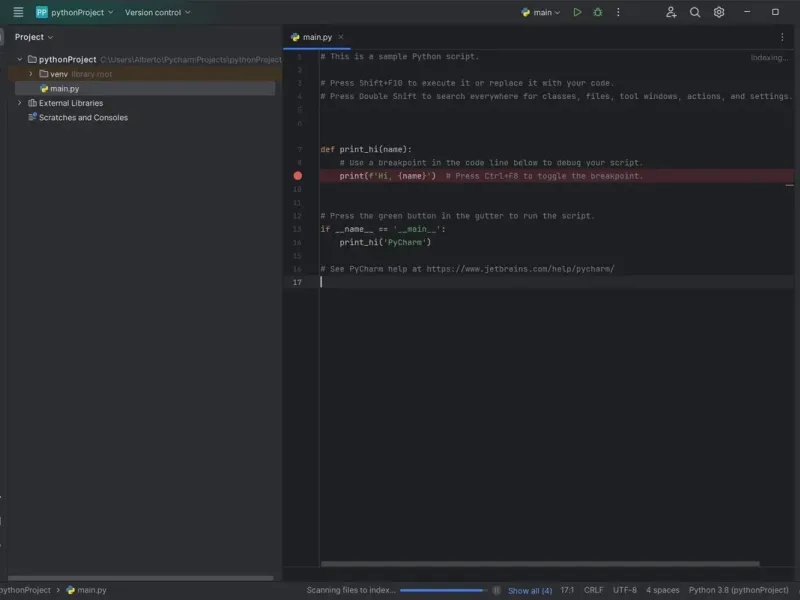Toggle the breakpoint on the print line
This screenshot has width=800, height=600.
coord(297,176)
